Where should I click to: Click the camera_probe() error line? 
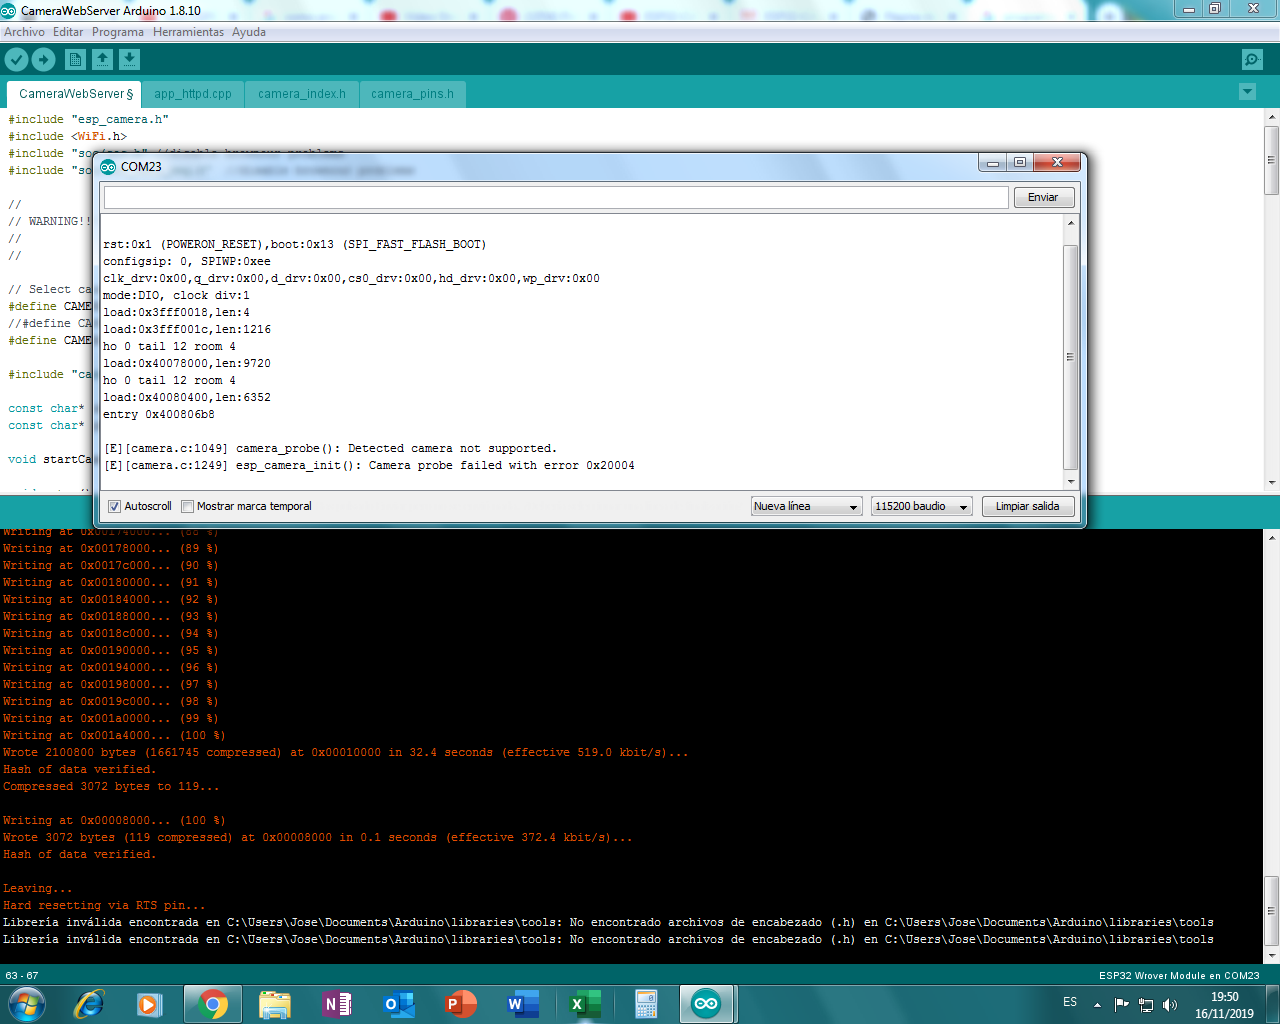pyautogui.click(x=331, y=448)
